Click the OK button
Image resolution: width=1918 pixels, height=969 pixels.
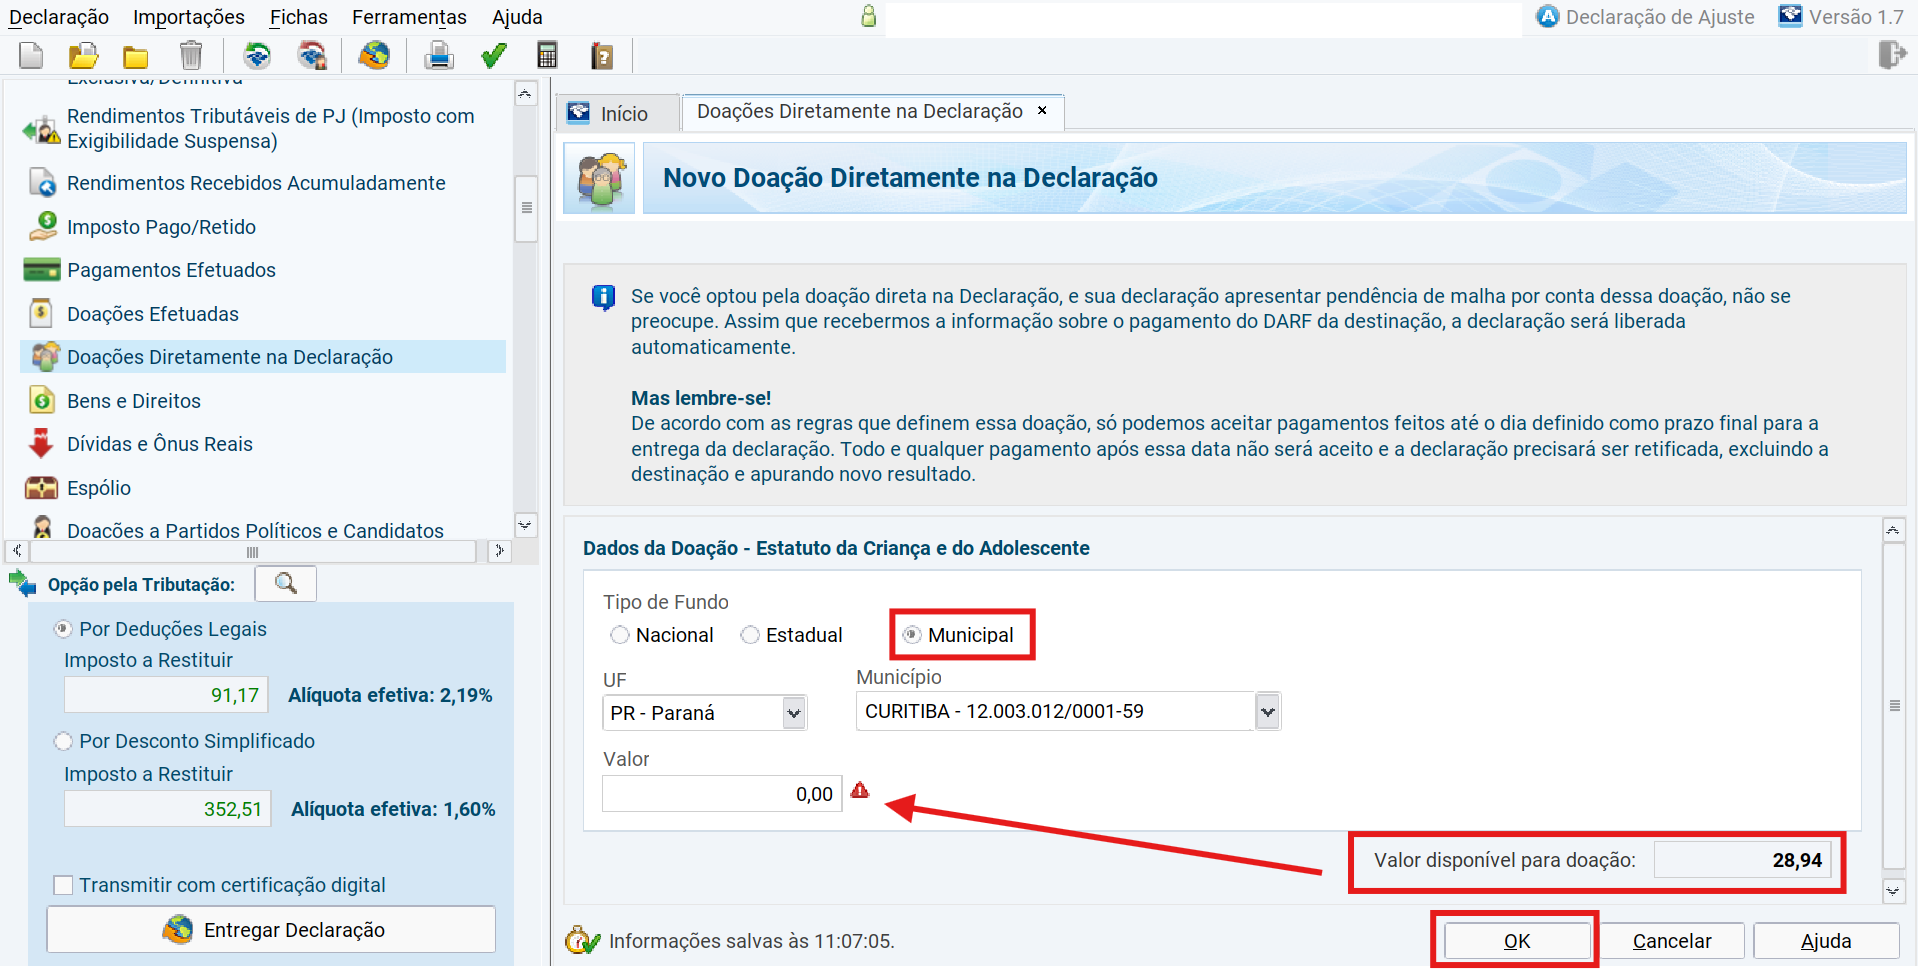[x=1516, y=941]
